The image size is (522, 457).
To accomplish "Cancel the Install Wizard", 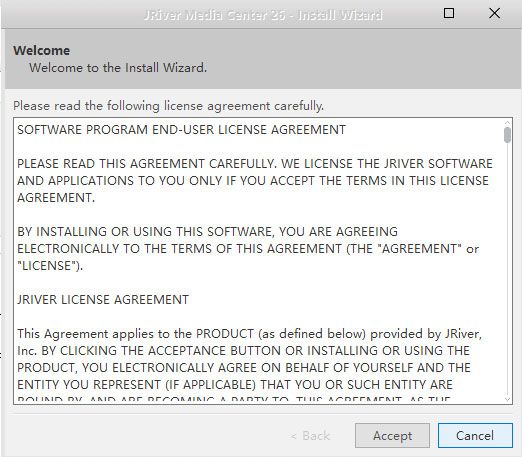I will click(x=475, y=435).
